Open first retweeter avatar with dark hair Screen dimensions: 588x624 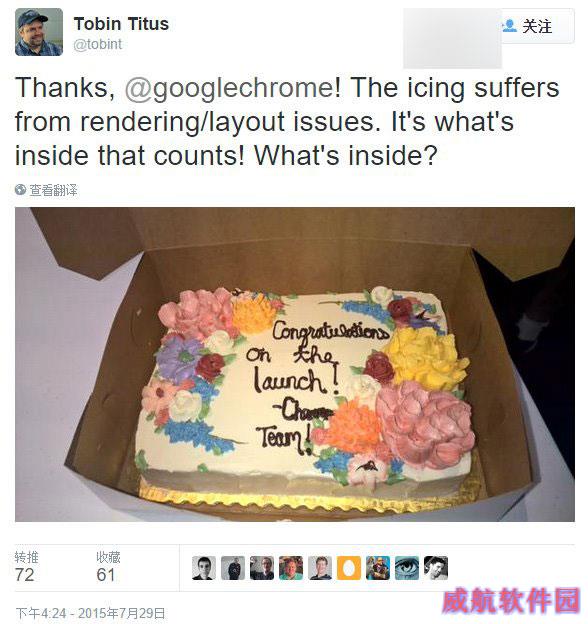204,568
